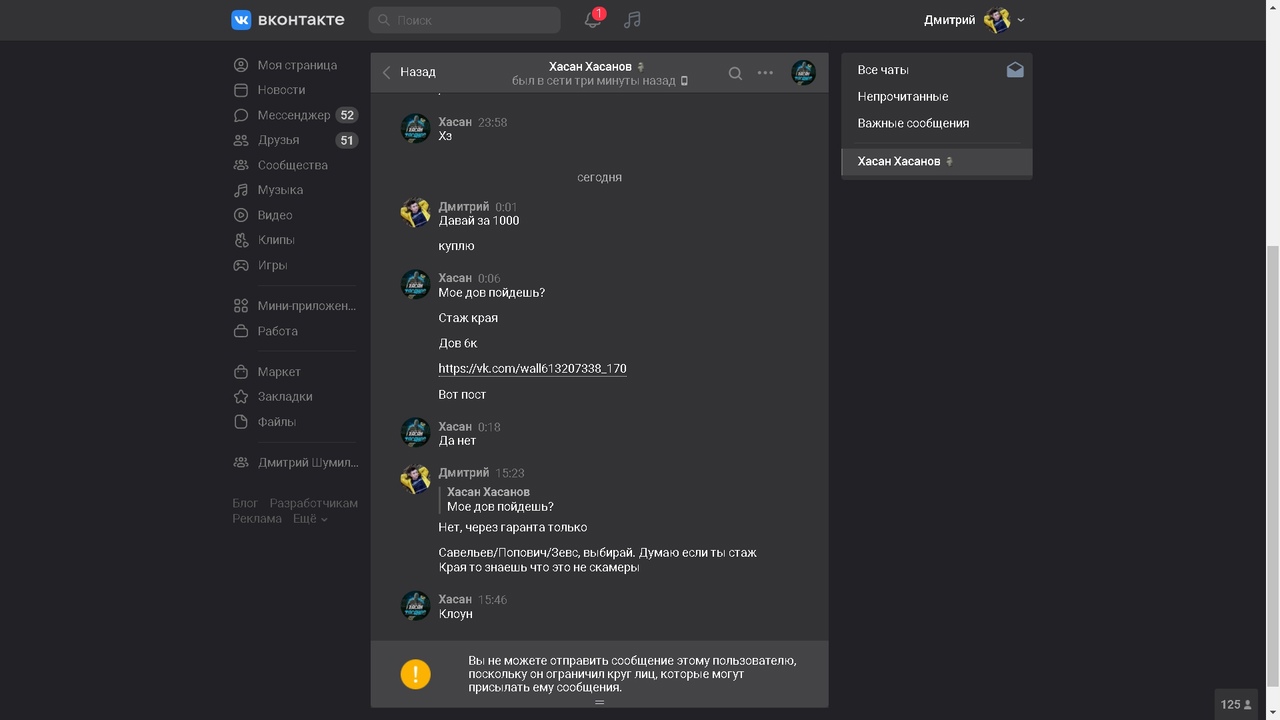This screenshot has height=720, width=1280.
Task: Search within the conversation using magnifier icon
Action: (735, 73)
